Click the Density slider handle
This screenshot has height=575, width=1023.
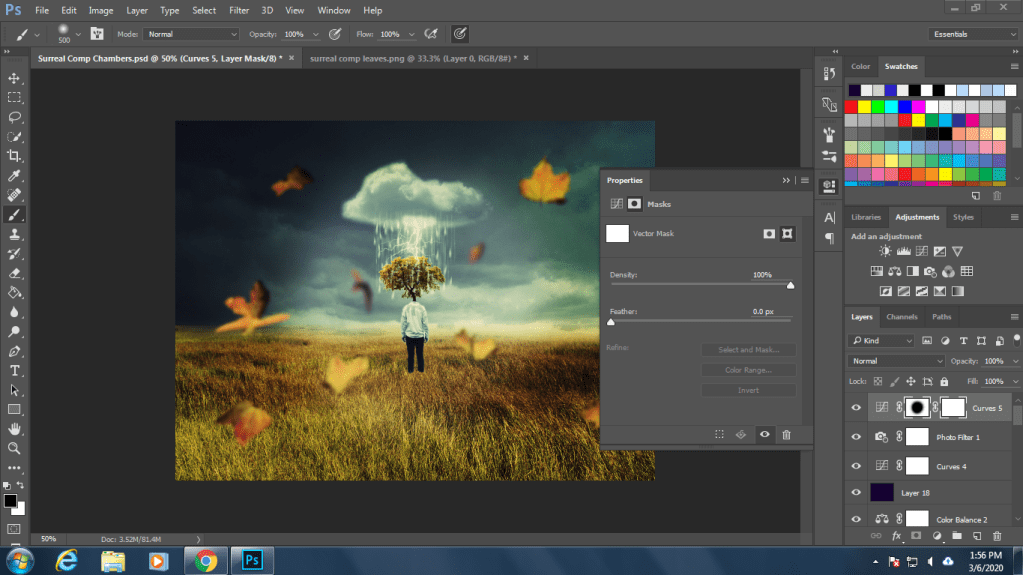790,286
